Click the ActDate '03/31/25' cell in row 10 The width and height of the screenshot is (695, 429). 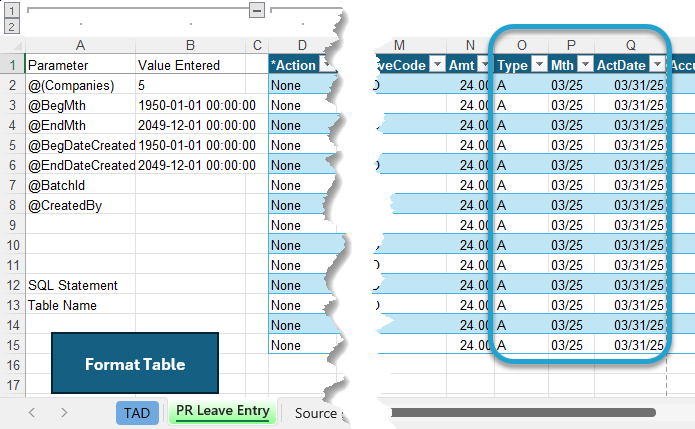pos(630,245)
